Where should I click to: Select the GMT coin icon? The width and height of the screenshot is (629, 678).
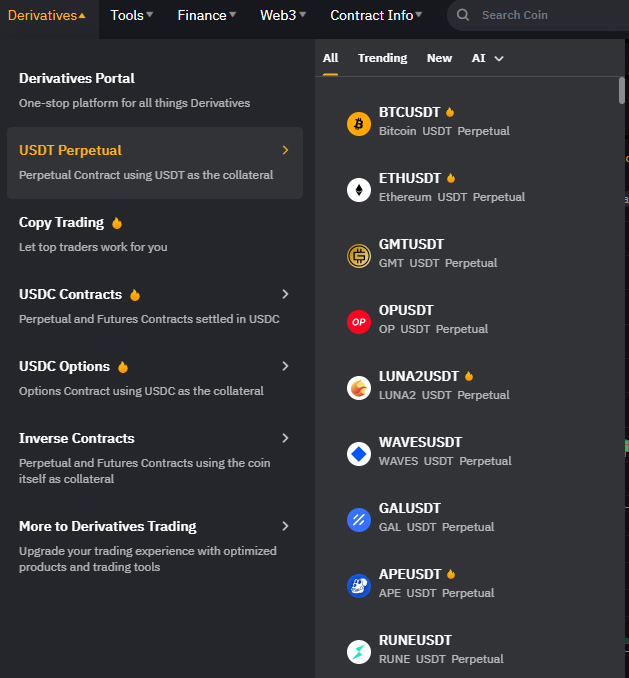[359, 256]
